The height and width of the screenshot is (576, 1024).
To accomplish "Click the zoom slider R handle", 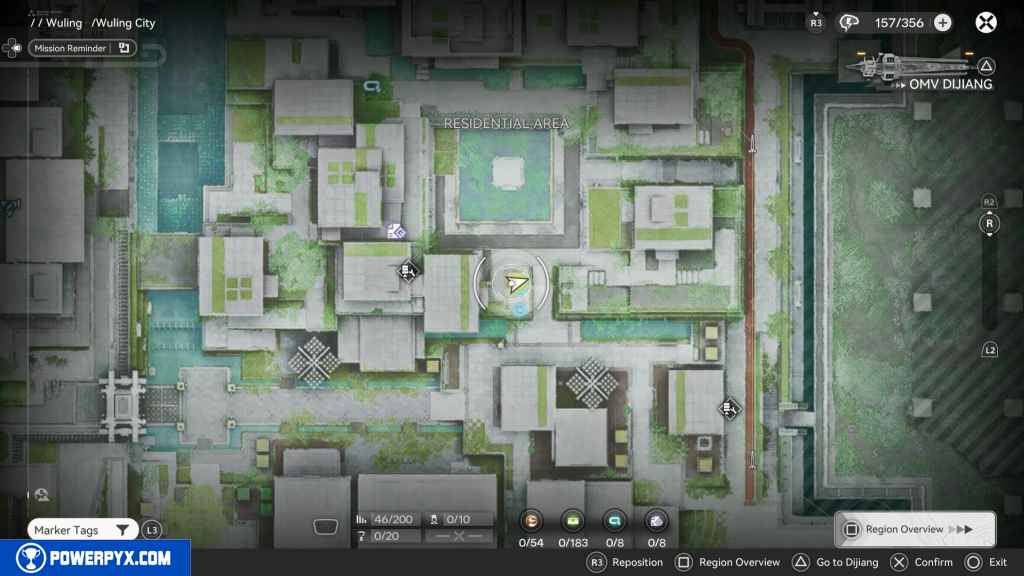I will (x=989, y=224).
